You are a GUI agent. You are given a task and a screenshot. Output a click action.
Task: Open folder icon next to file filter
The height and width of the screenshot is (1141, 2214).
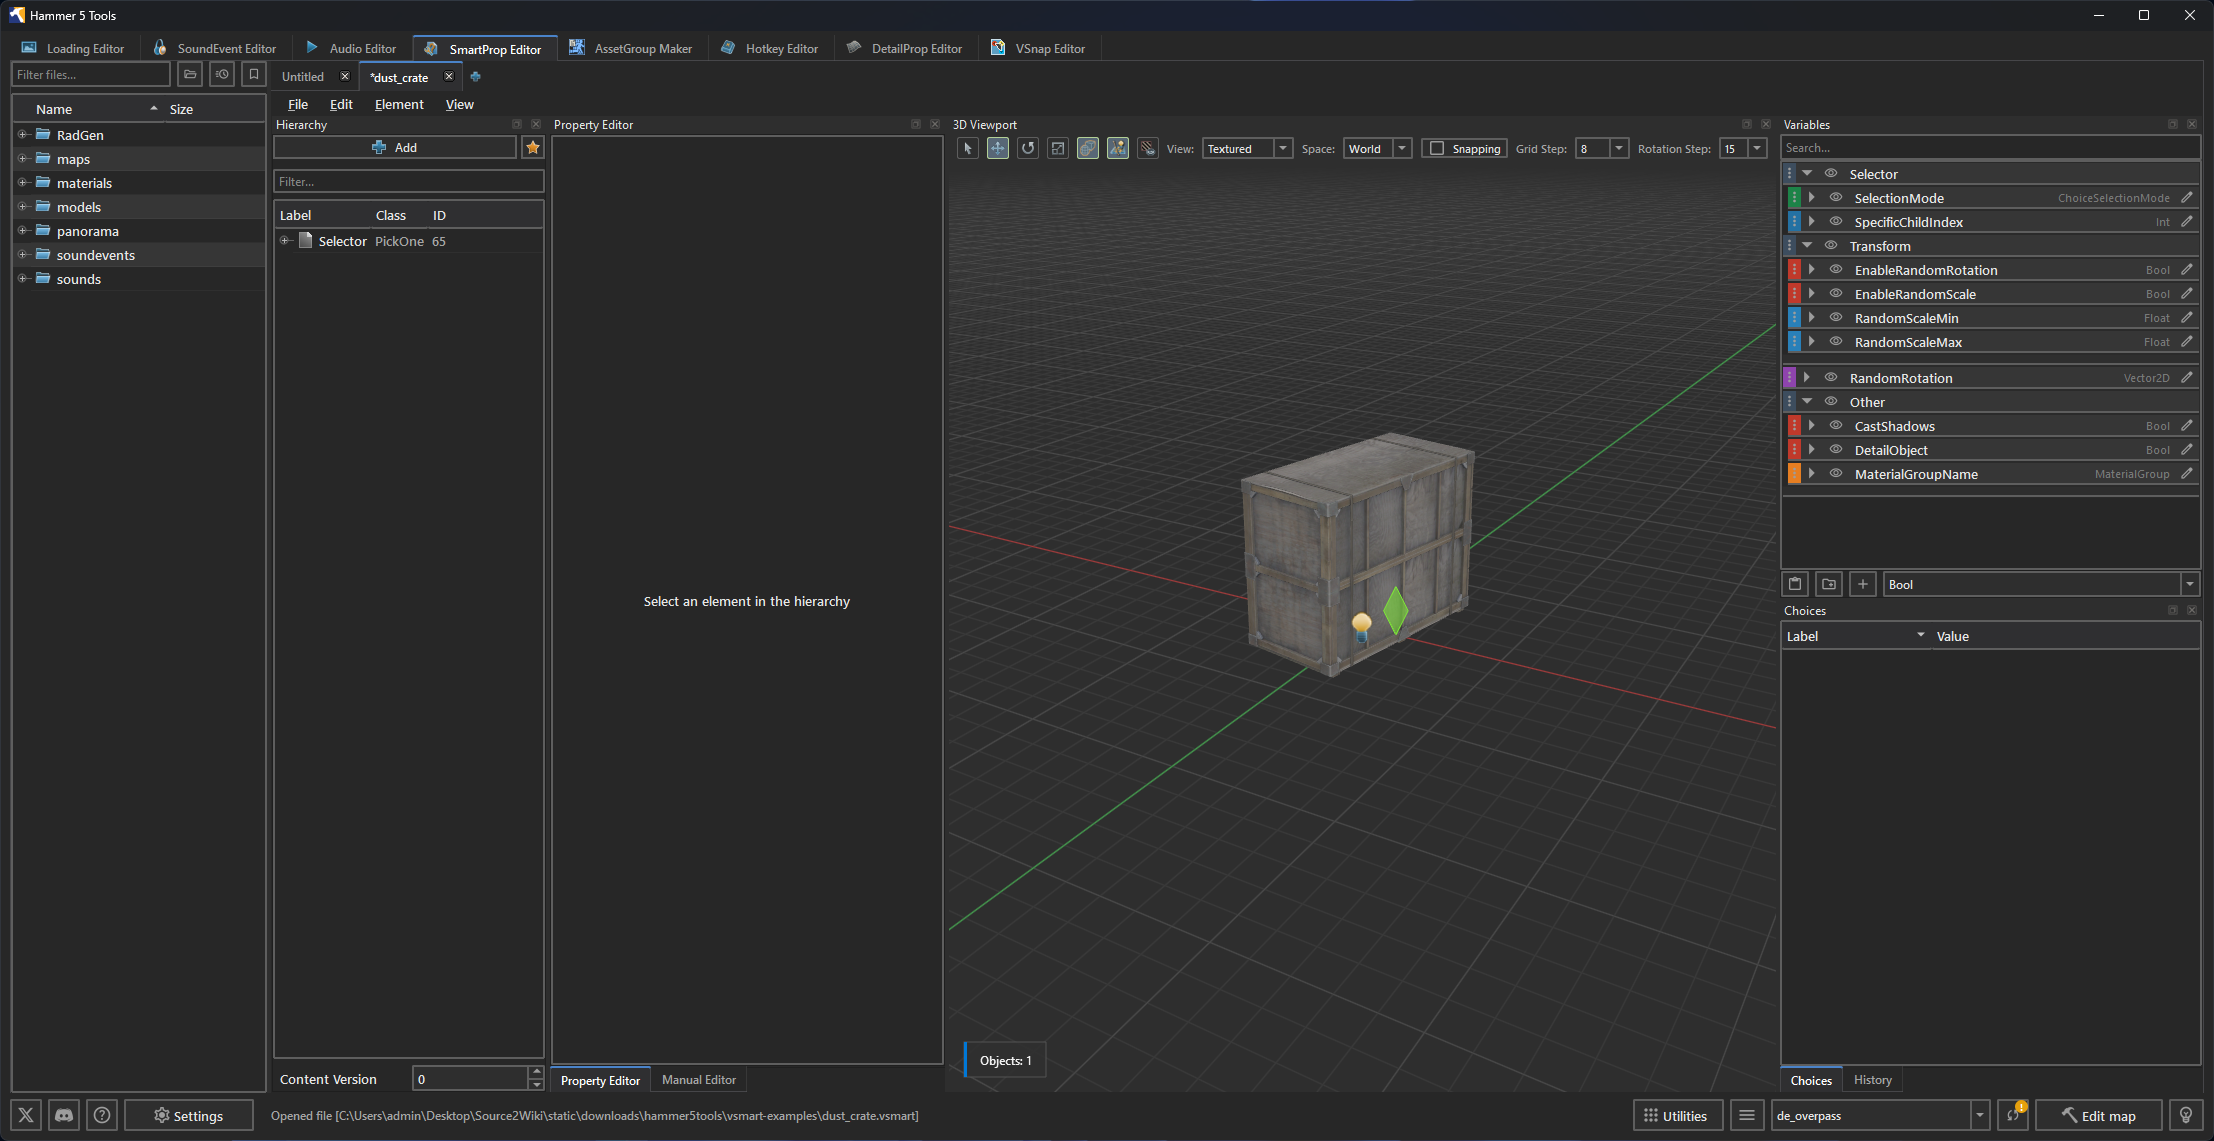click(x=190, y=75)
